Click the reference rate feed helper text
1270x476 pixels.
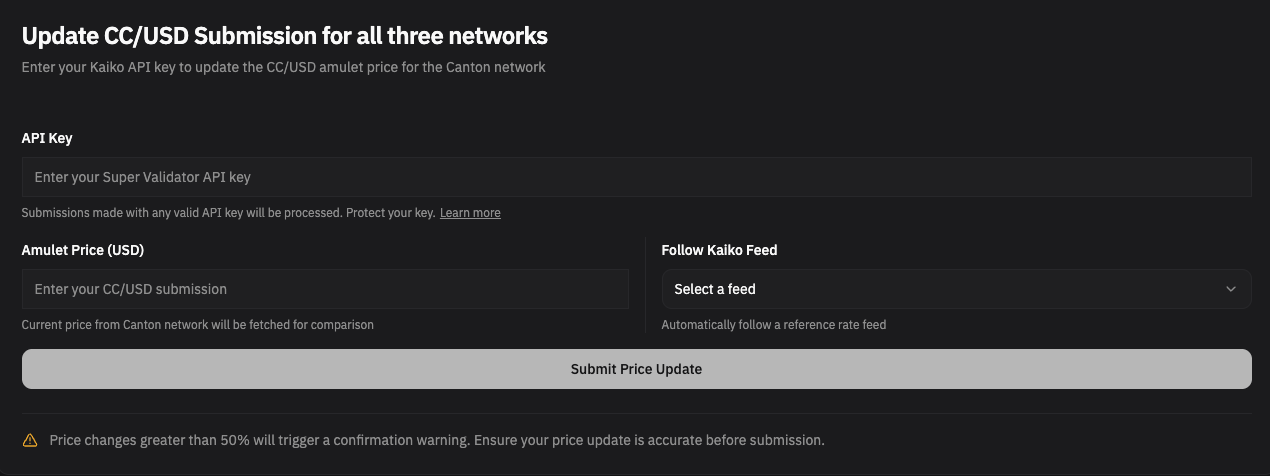tap(773, 325)
